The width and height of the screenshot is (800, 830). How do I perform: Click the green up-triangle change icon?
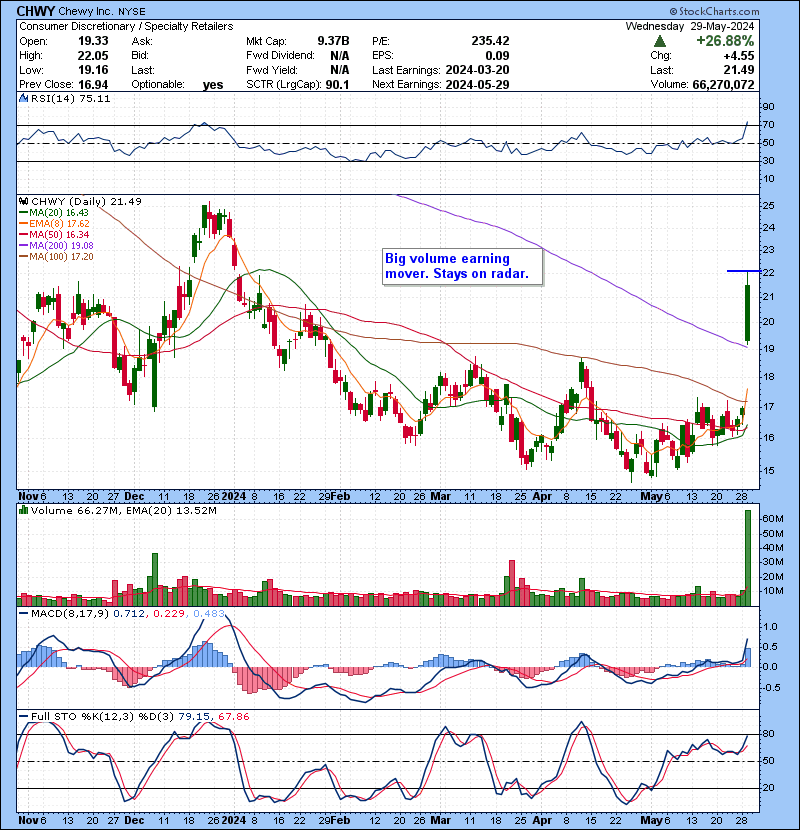tap(660, 41)
